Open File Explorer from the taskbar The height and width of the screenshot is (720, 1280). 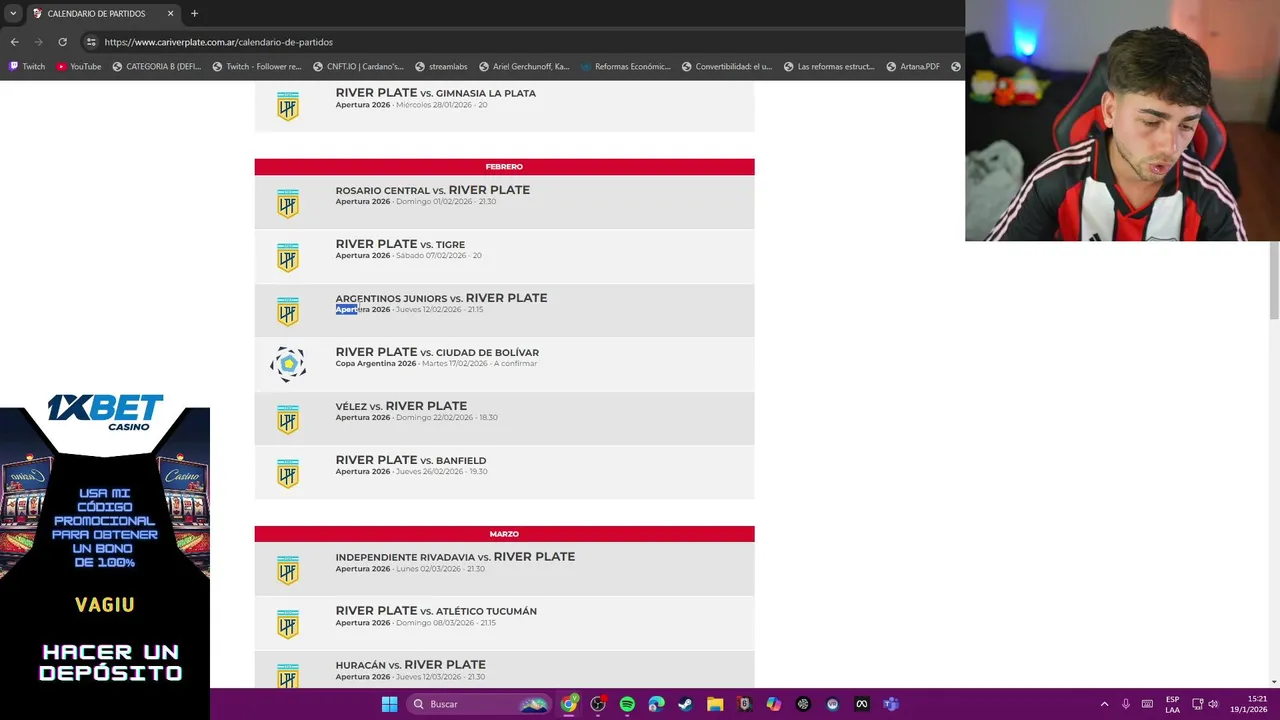click(x=715, y=704)
